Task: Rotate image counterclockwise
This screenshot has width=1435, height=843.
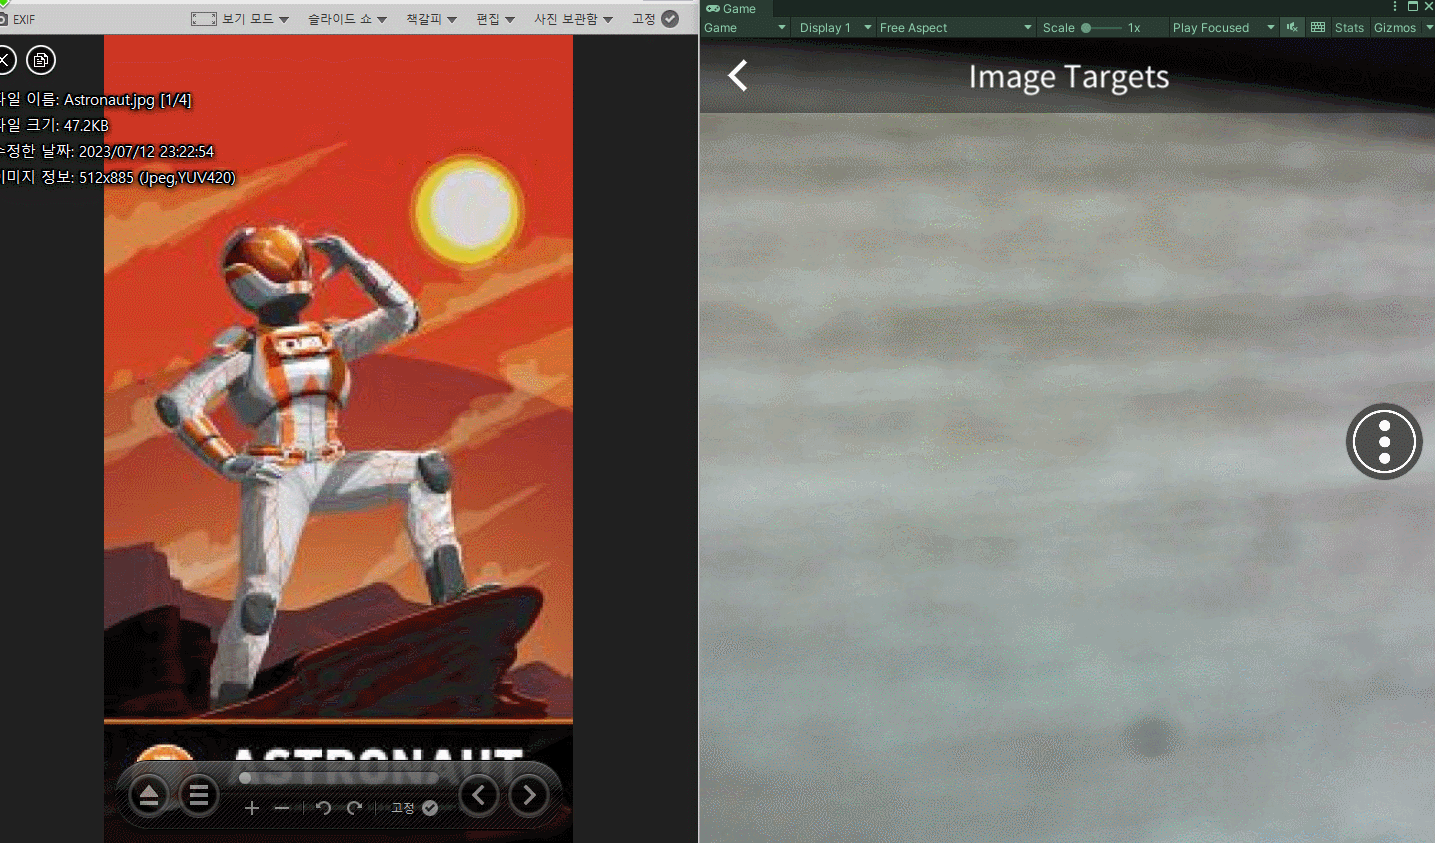Action: 323,808
